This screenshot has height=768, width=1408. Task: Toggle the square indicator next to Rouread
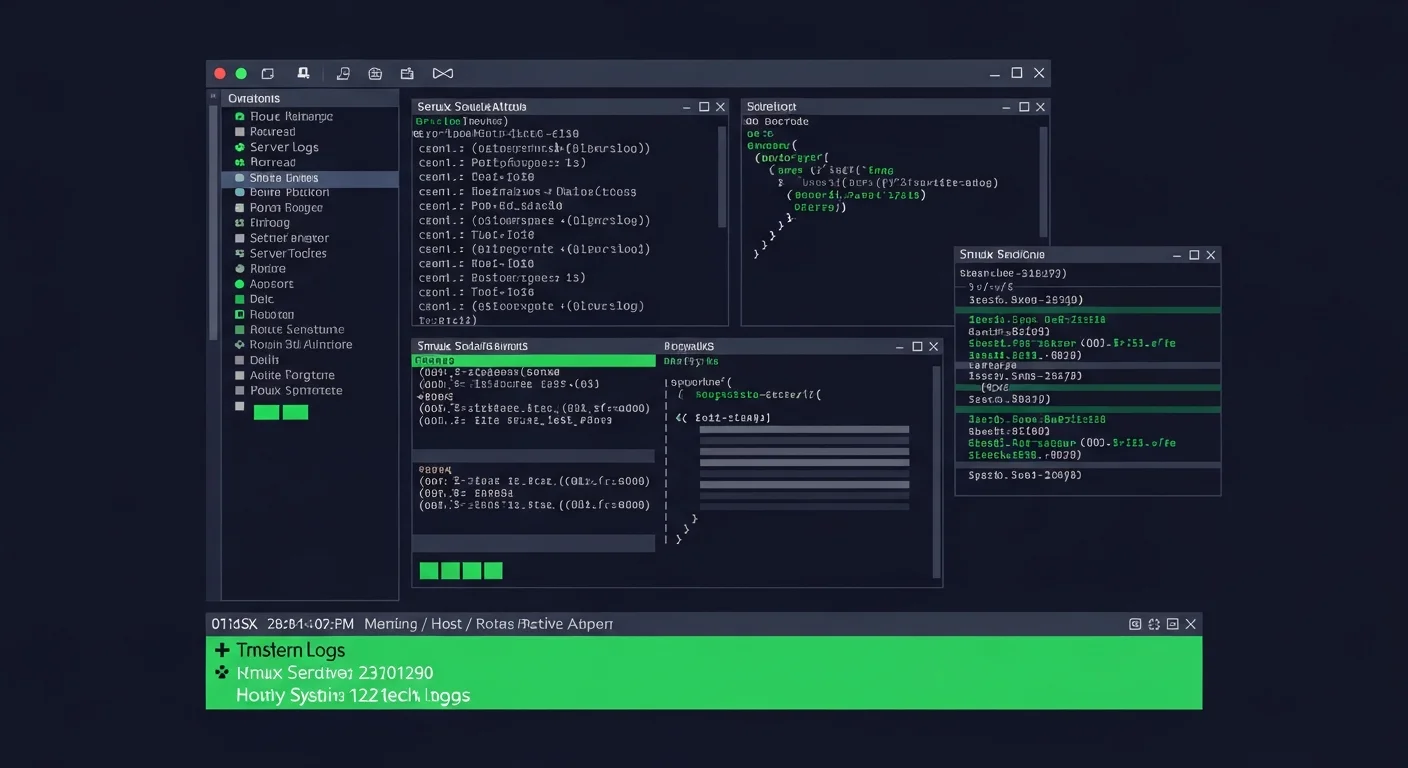238,131
